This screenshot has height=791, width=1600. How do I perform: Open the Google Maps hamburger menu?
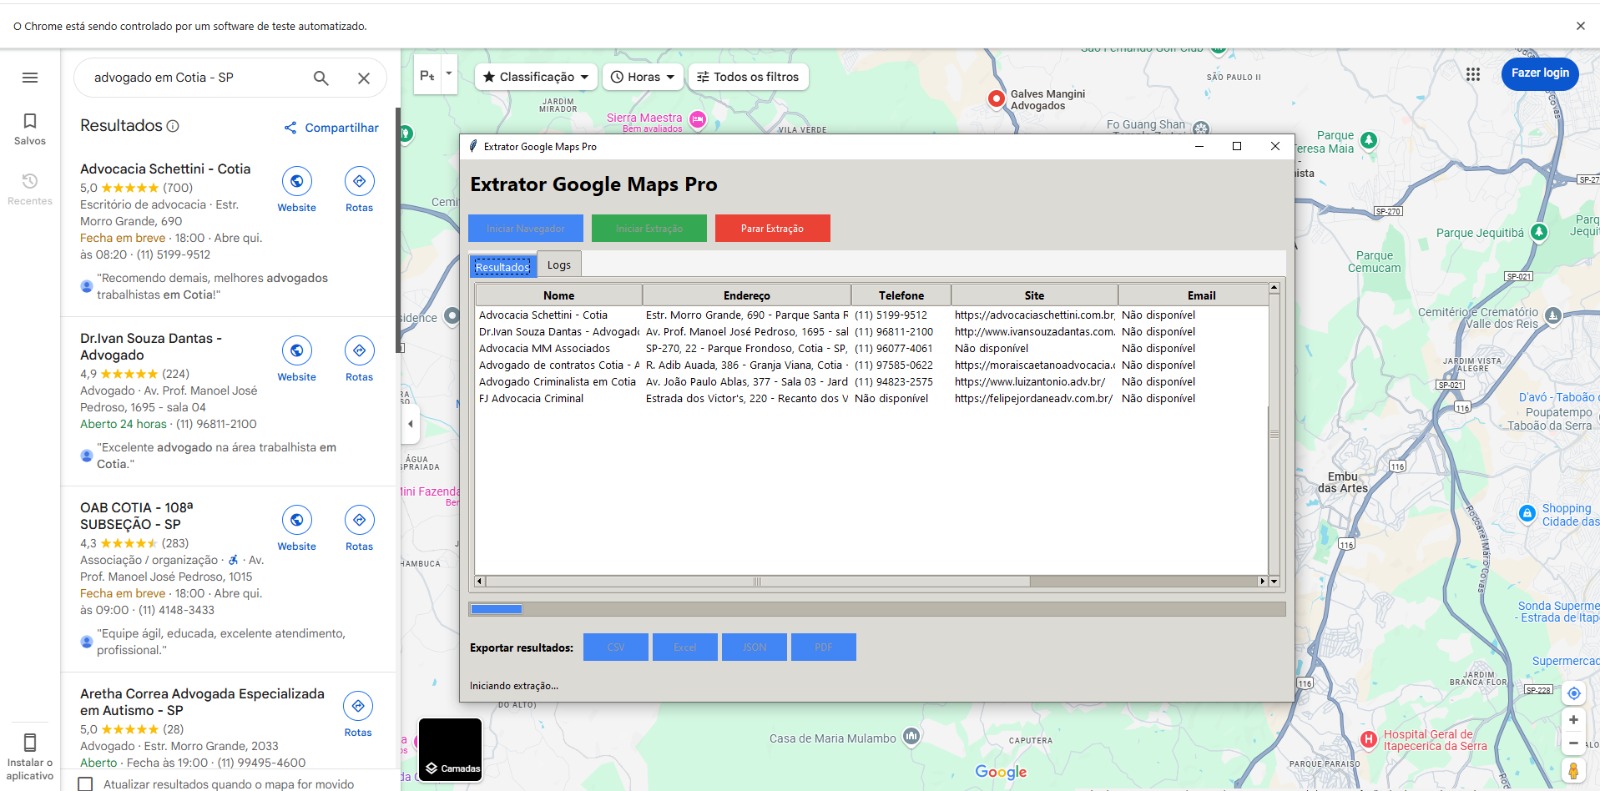click(30, 77)
